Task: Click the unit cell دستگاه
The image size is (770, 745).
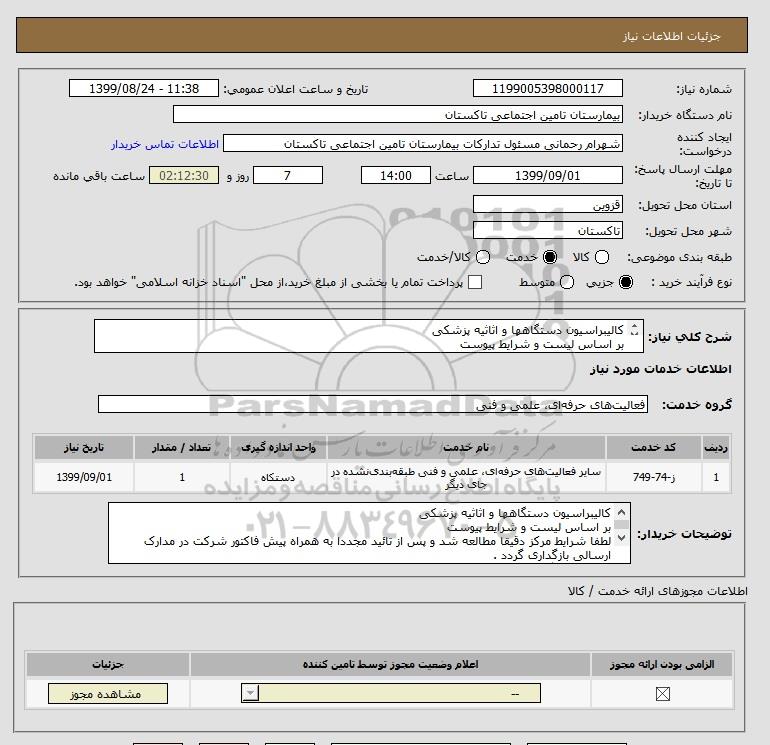Action: (278, 477)
